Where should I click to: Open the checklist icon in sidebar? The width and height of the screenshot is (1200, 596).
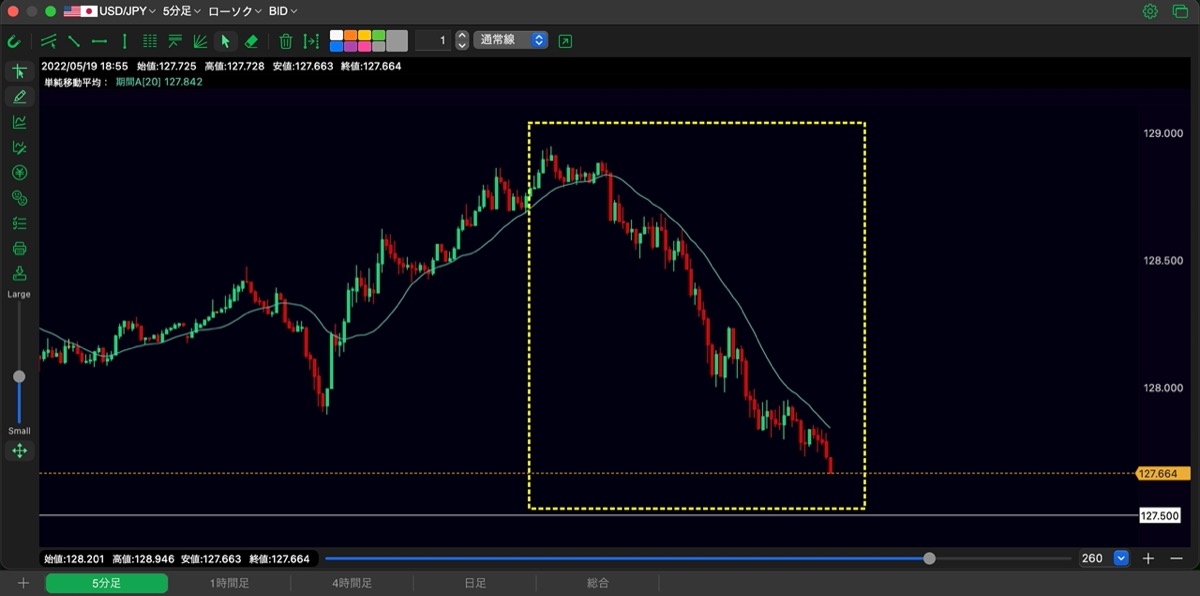pyautogui.click(x=19, y=223)
